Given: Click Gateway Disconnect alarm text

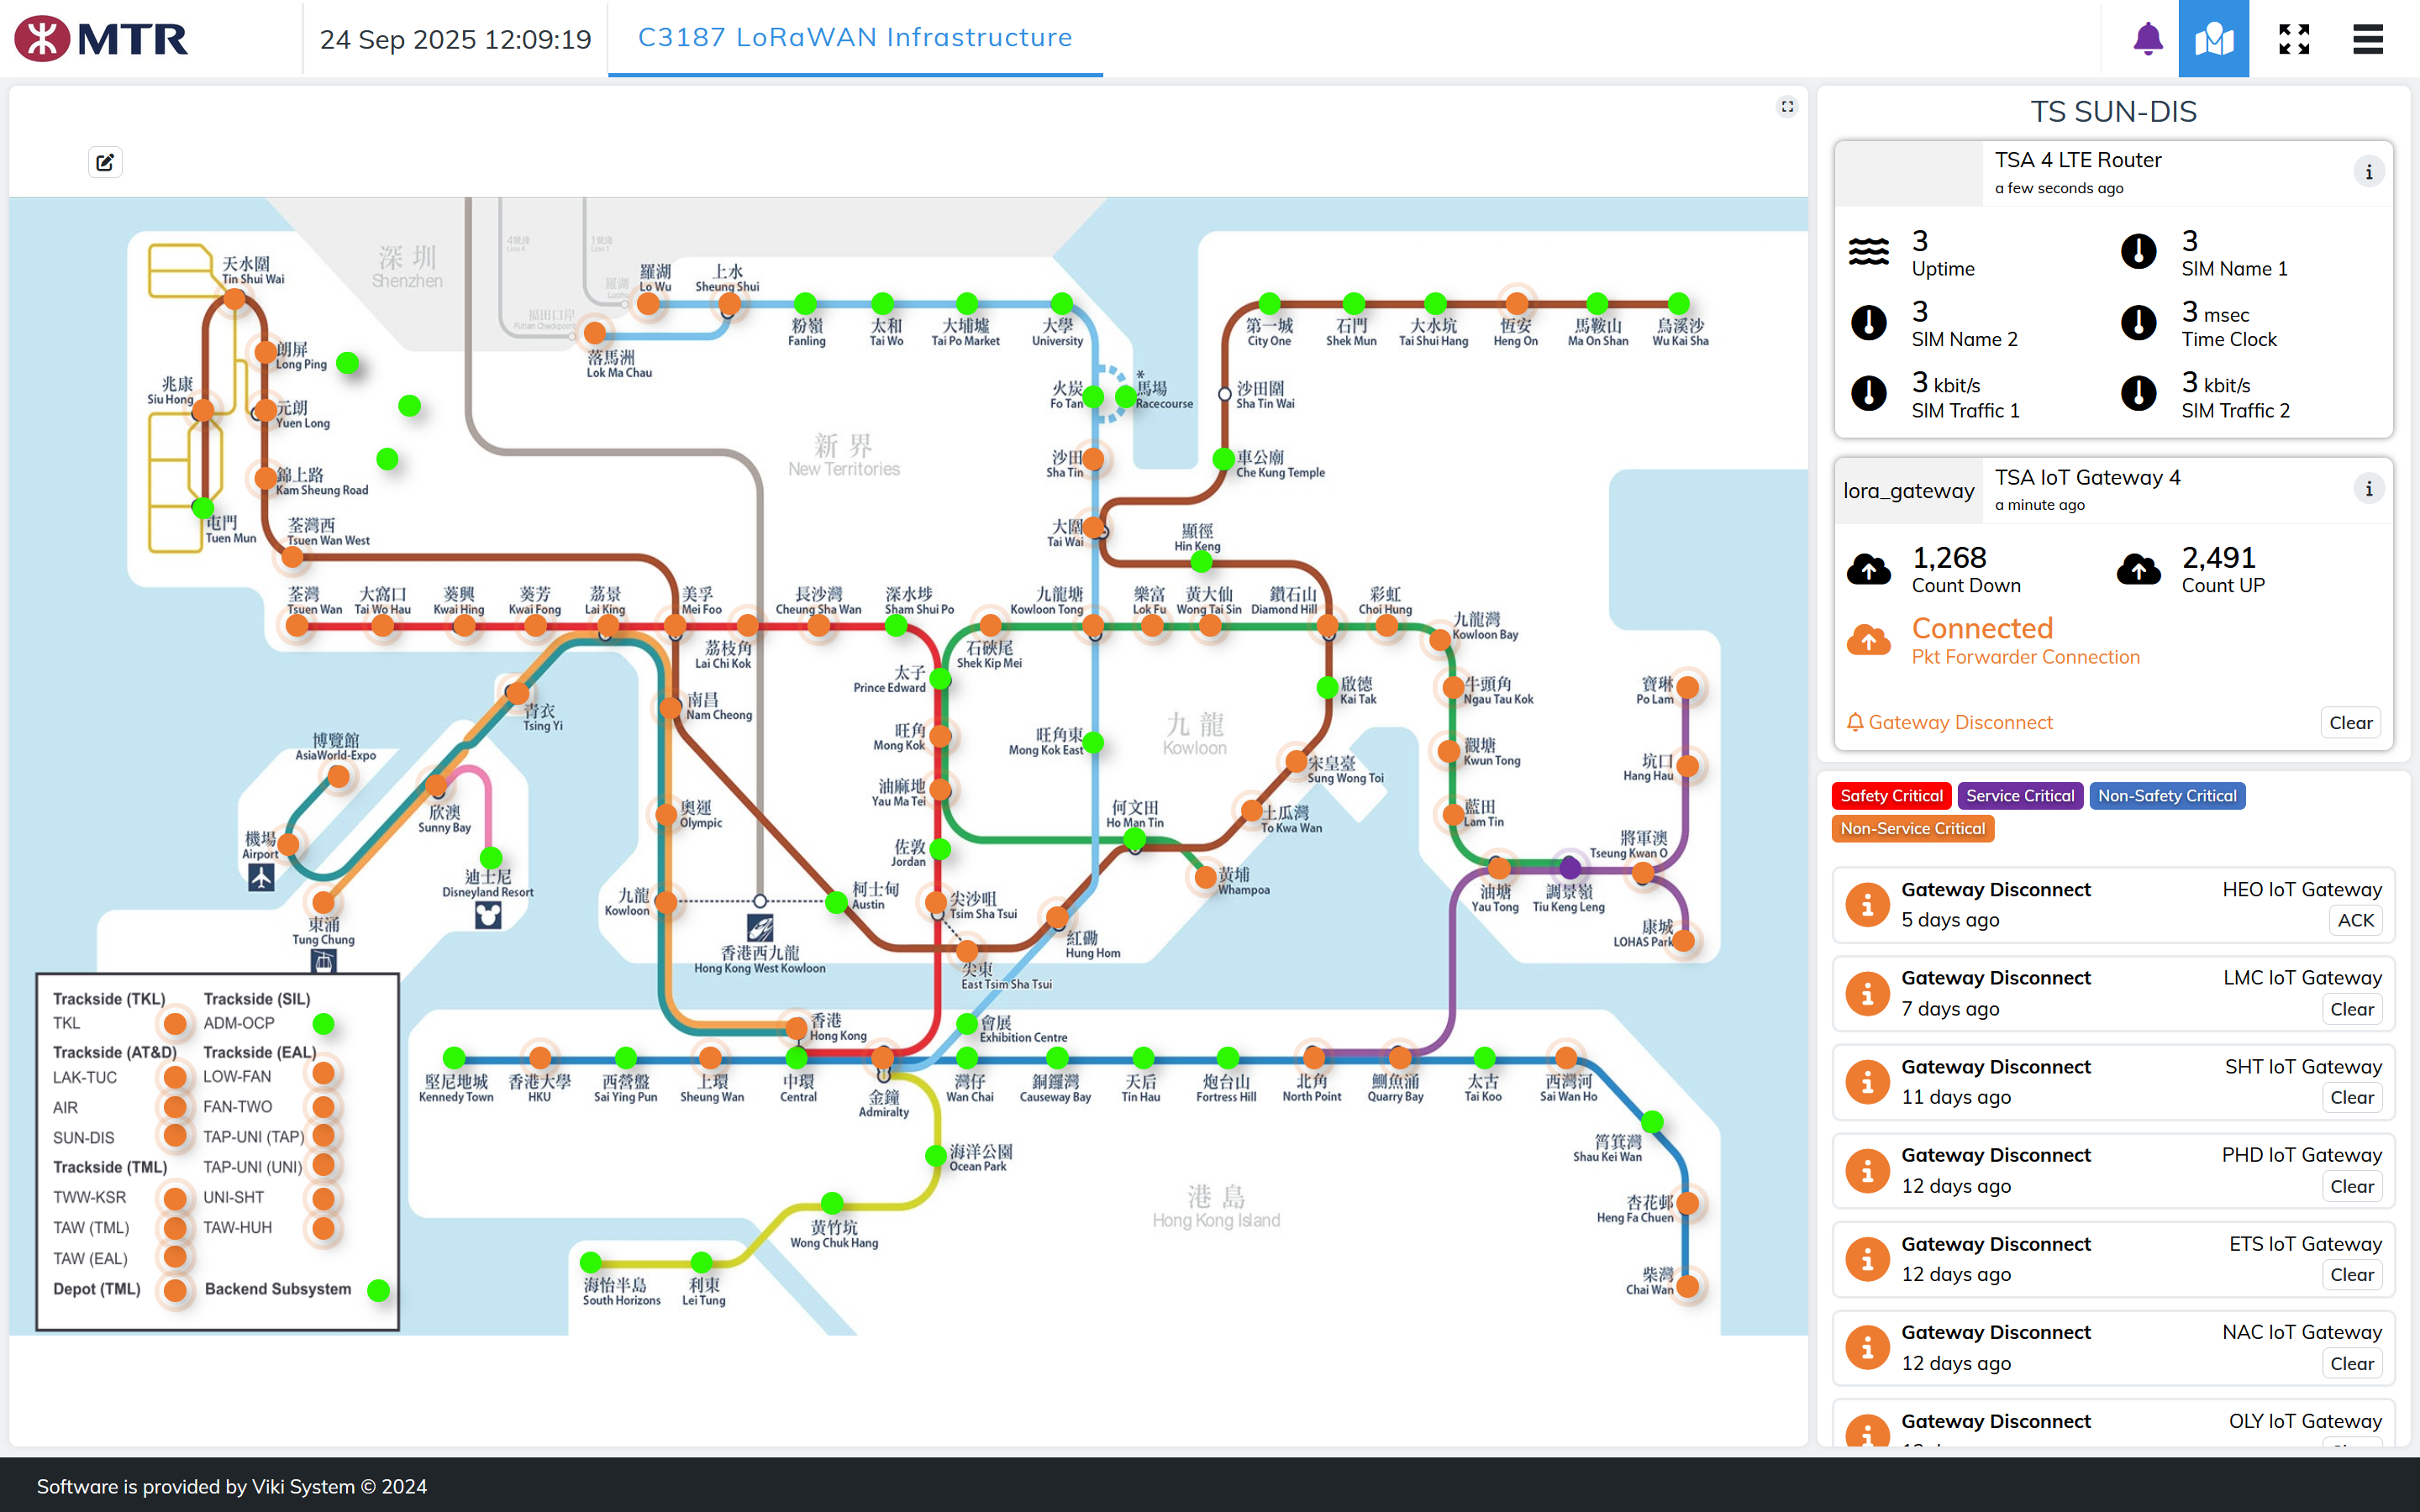Looking at the screenshot, I should pos(1960,723).
